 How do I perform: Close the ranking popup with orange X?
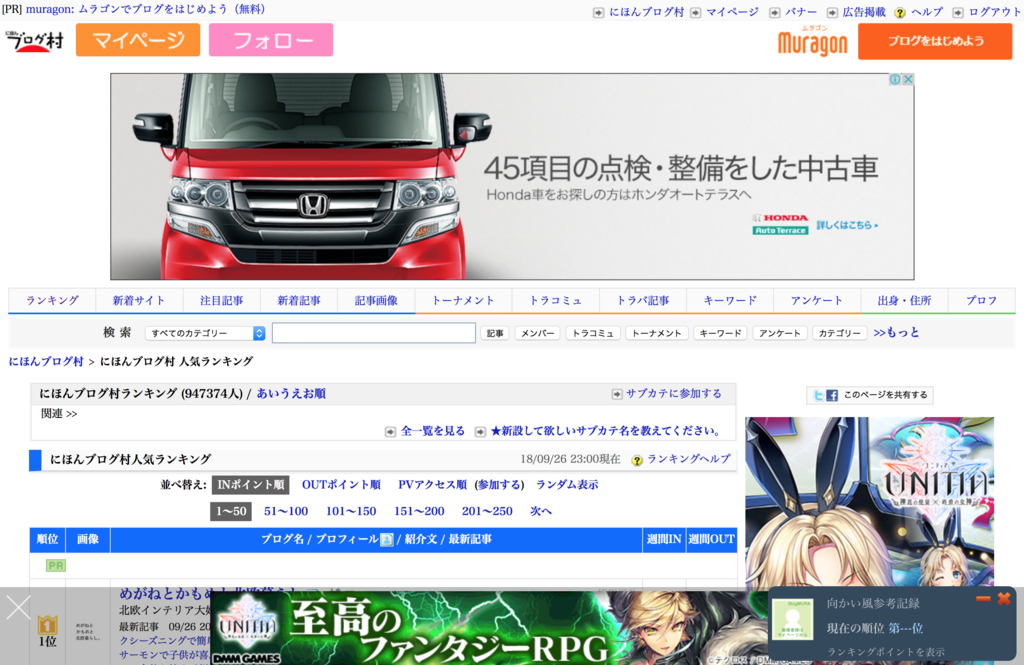coord(1004,598)
